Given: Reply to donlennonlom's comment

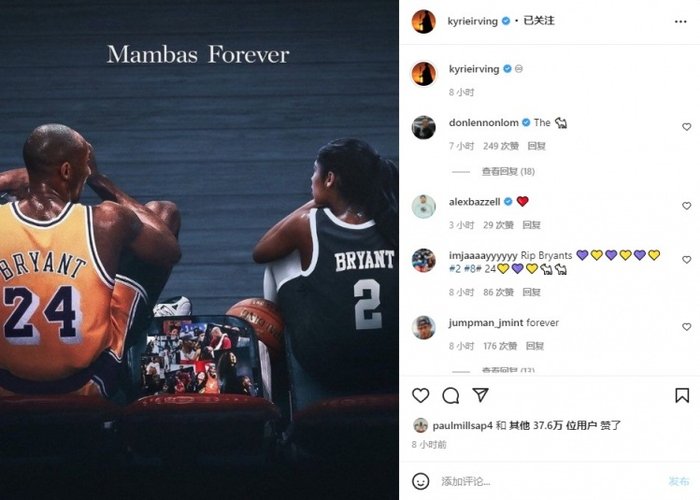Looking at the screenshot, I should (x=536, y=146).
